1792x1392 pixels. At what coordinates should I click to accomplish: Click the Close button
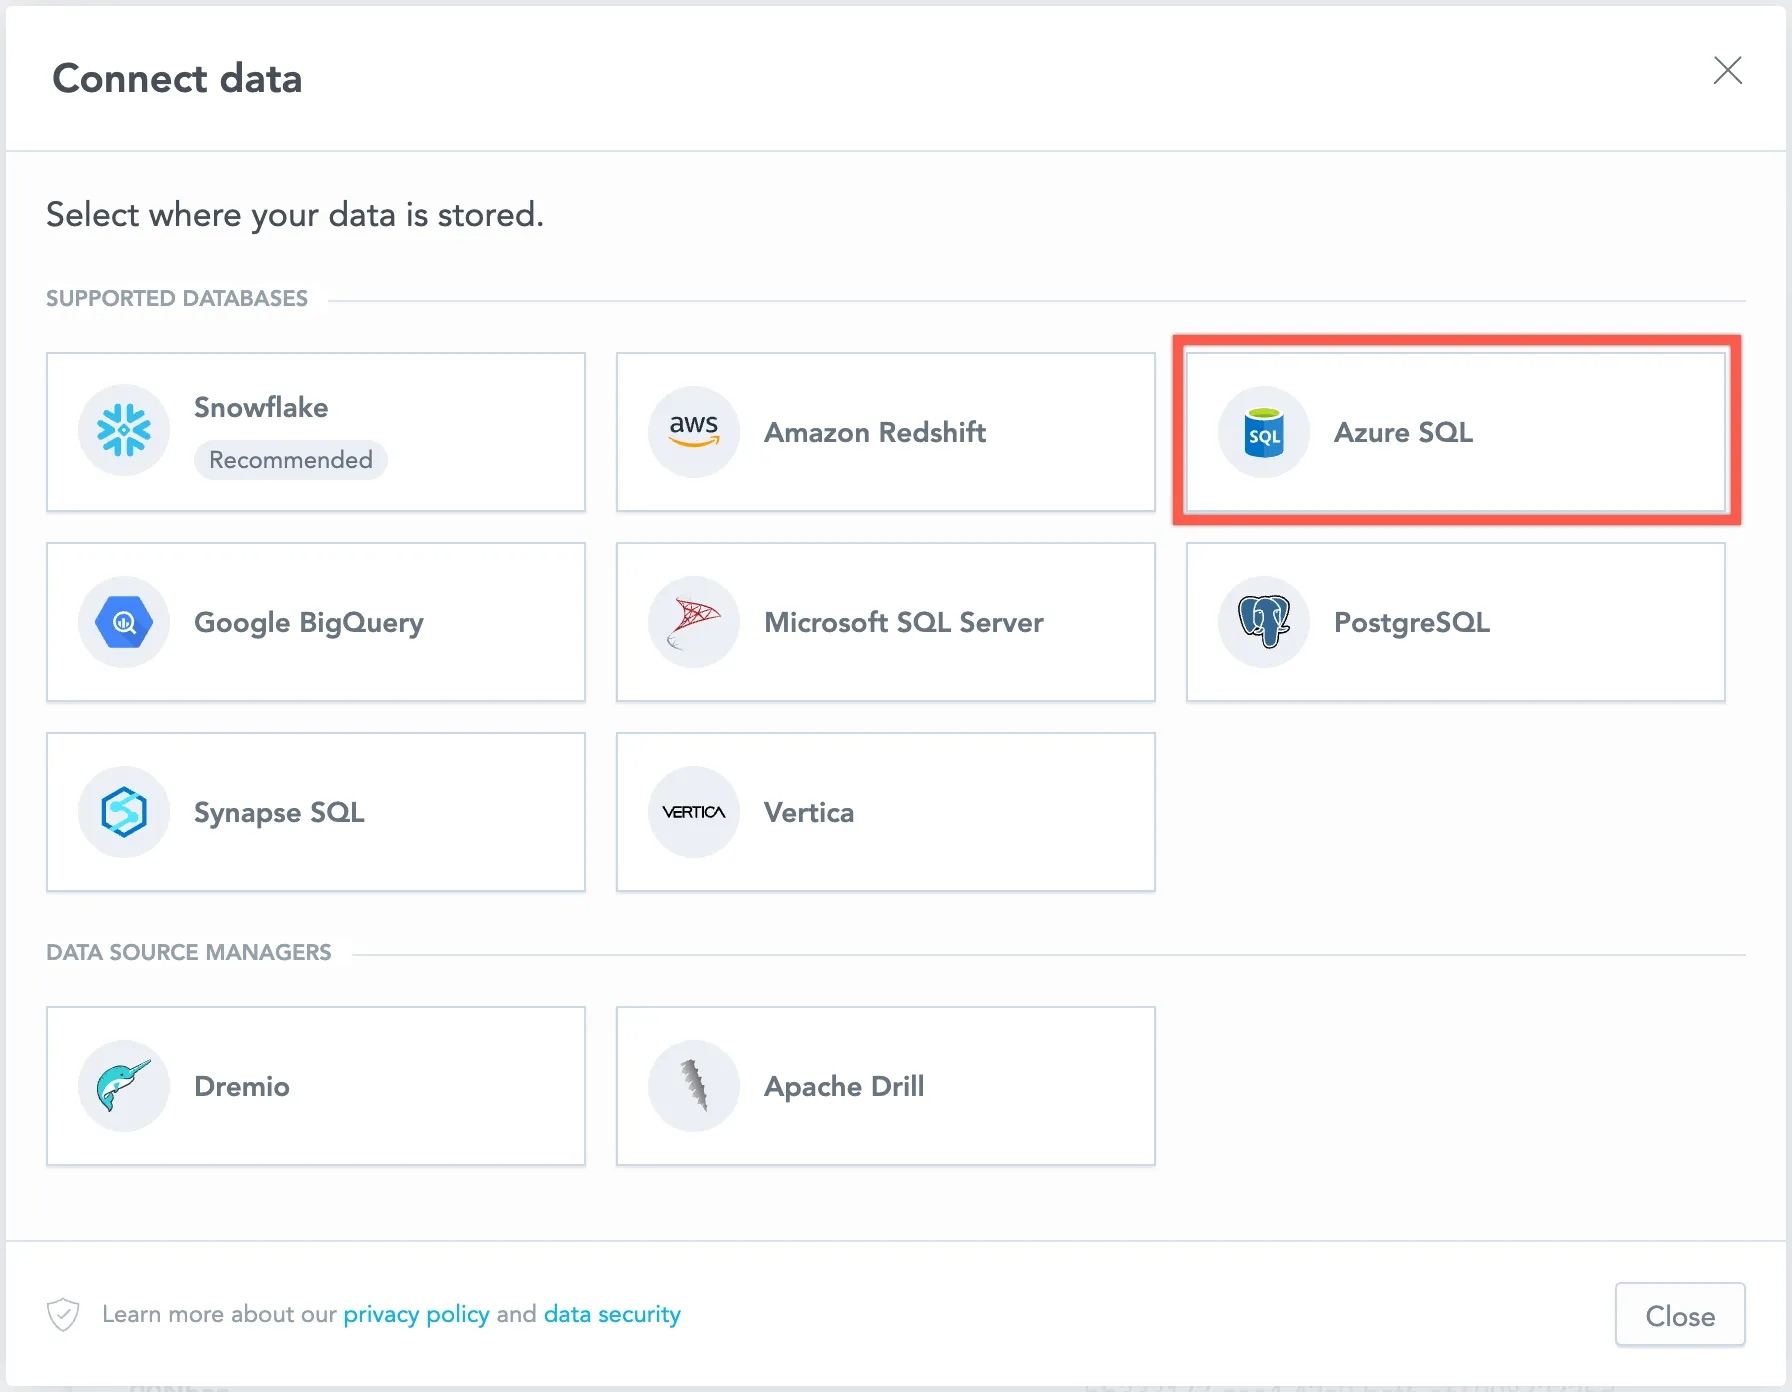click(1679, 1314)
